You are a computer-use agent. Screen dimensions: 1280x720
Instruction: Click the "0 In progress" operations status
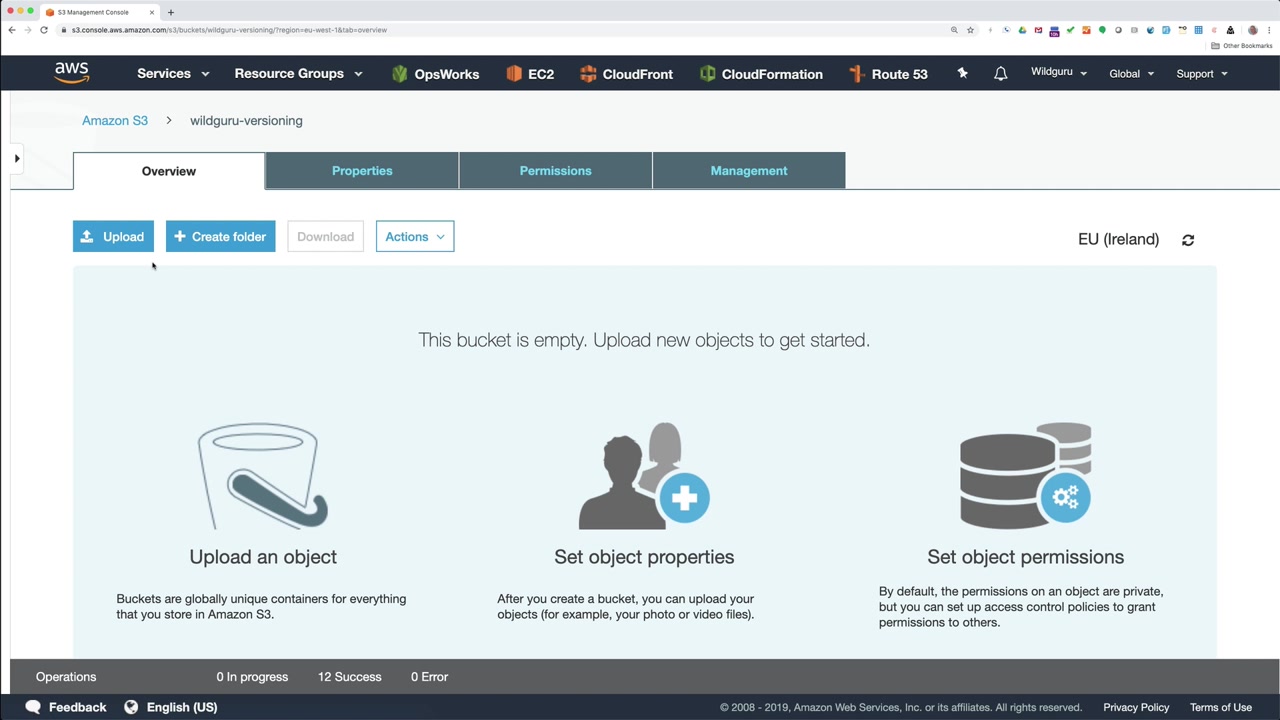point(252,677)
